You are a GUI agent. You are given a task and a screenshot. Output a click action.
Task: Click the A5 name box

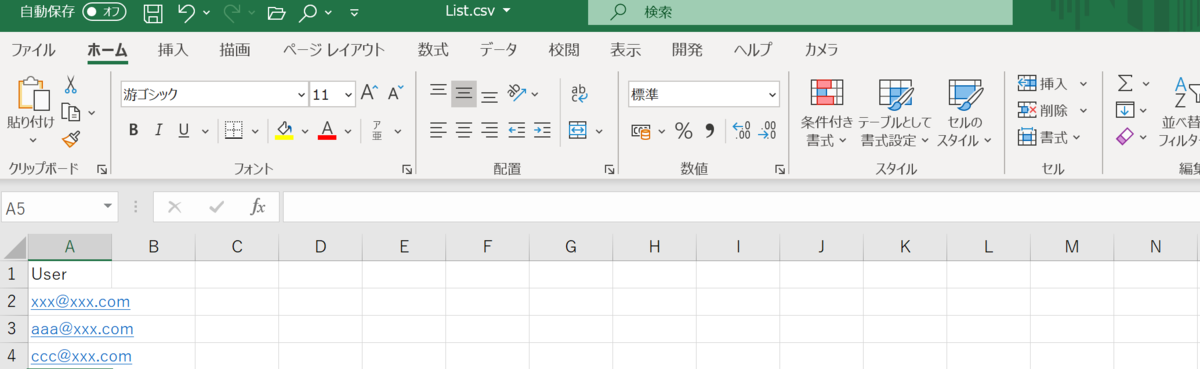[52, 208]
